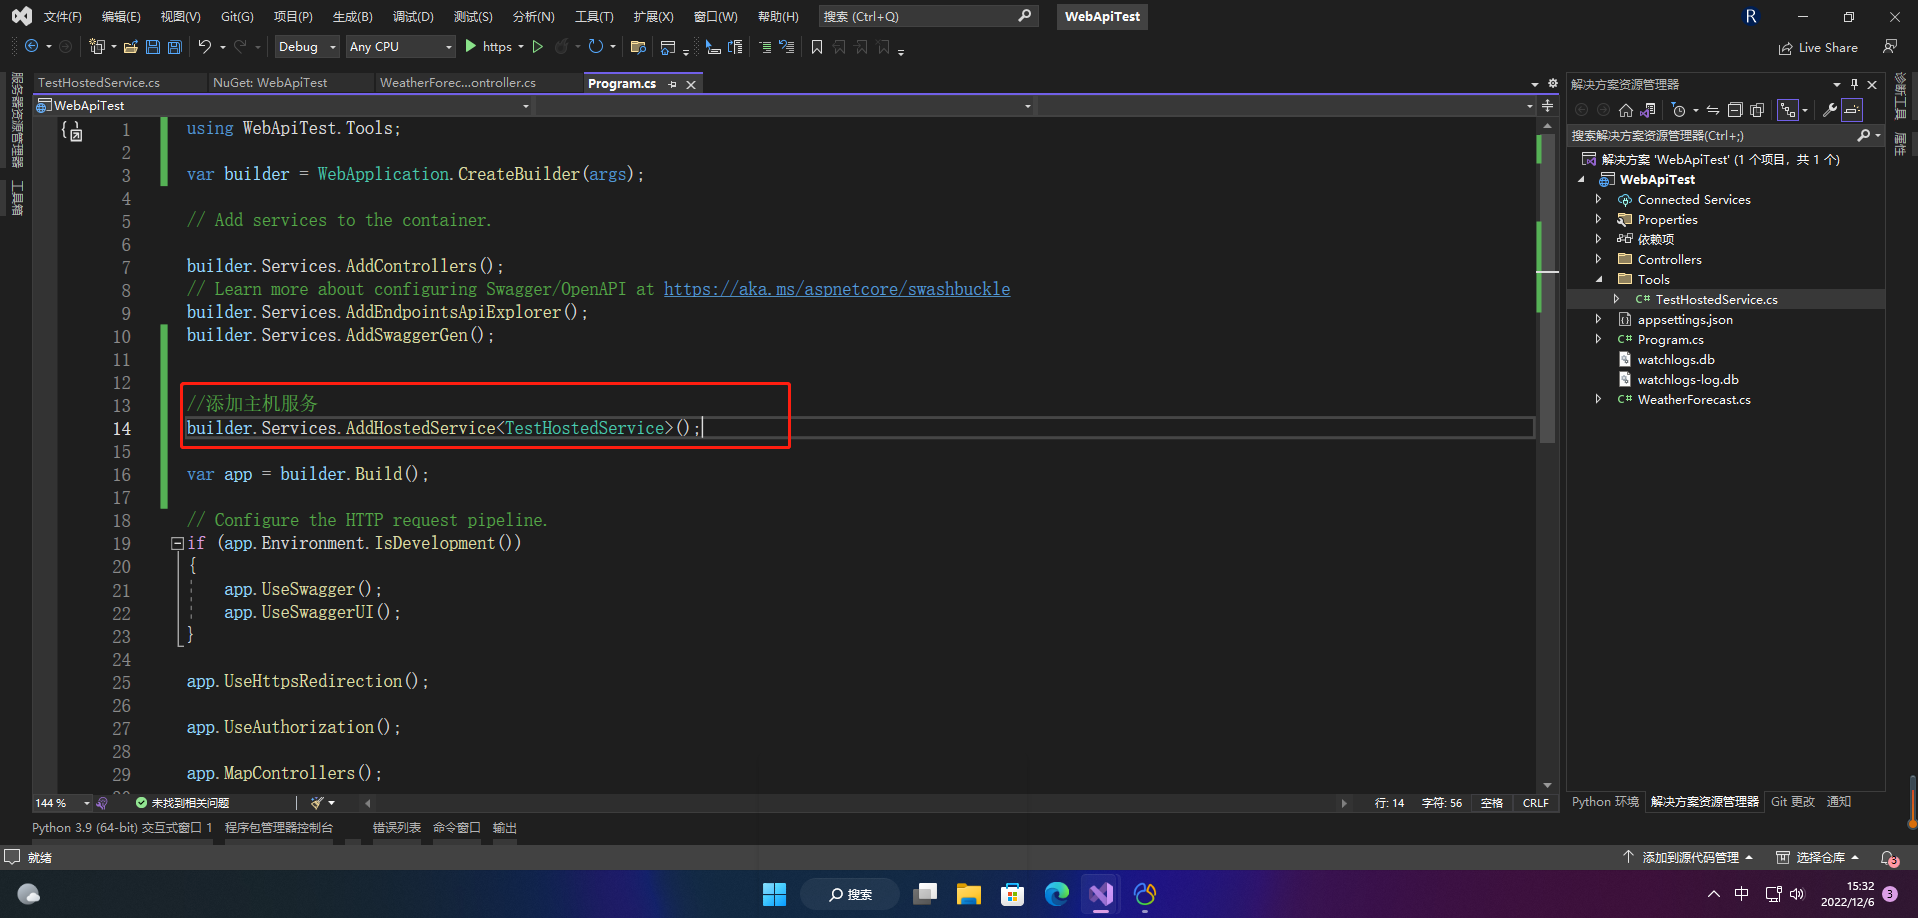
Task: Save the current file with the disk icon
Action: point(153,47)
